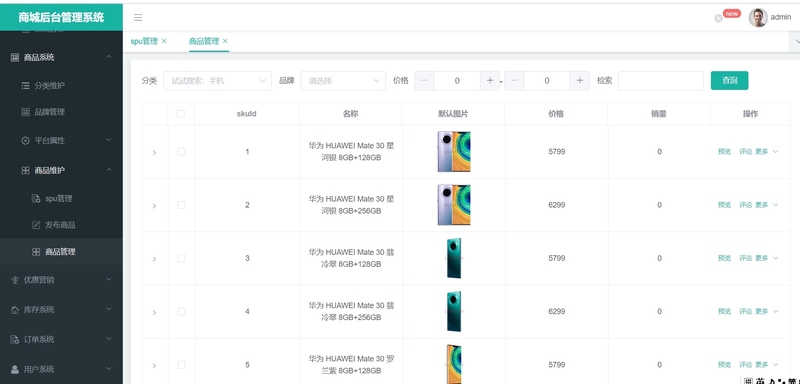Click the minimum price value field

click(457, 81)
